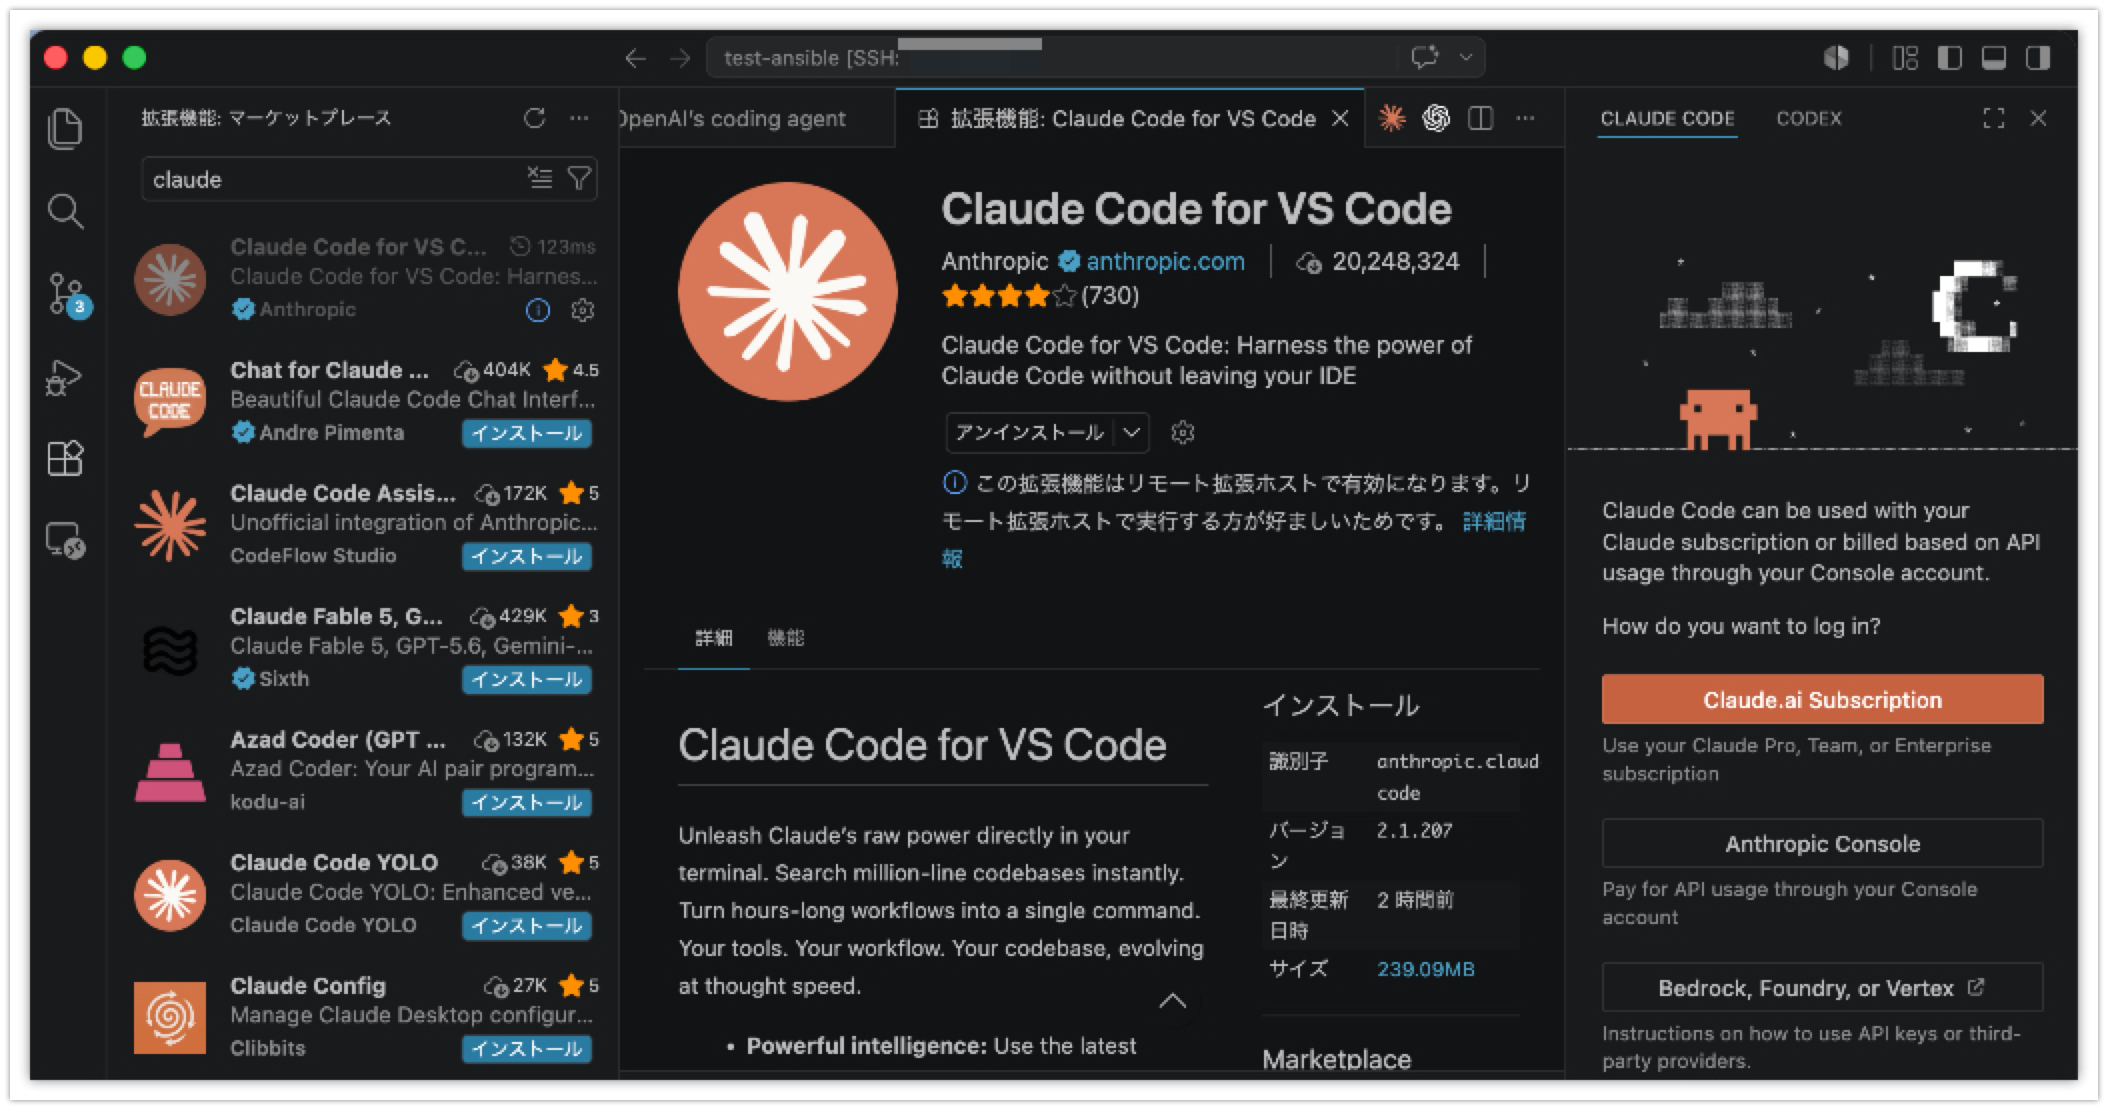Install the Chat for Claude extension
This screenshot has height=1110, width=2108.
pos(527,433)
